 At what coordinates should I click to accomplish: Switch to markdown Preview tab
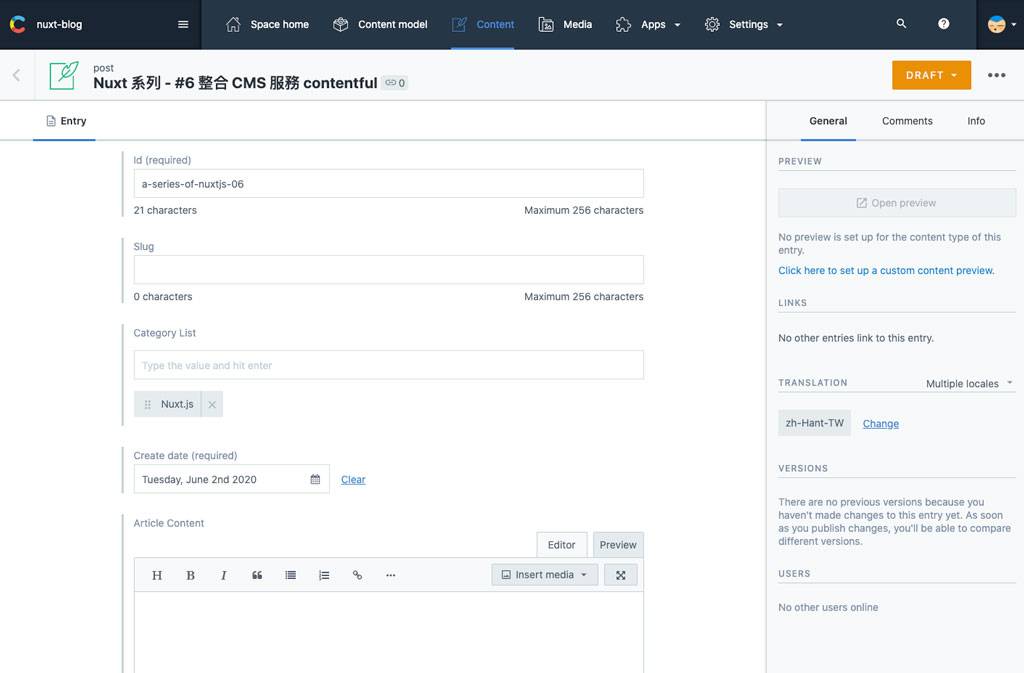[618, 544]
